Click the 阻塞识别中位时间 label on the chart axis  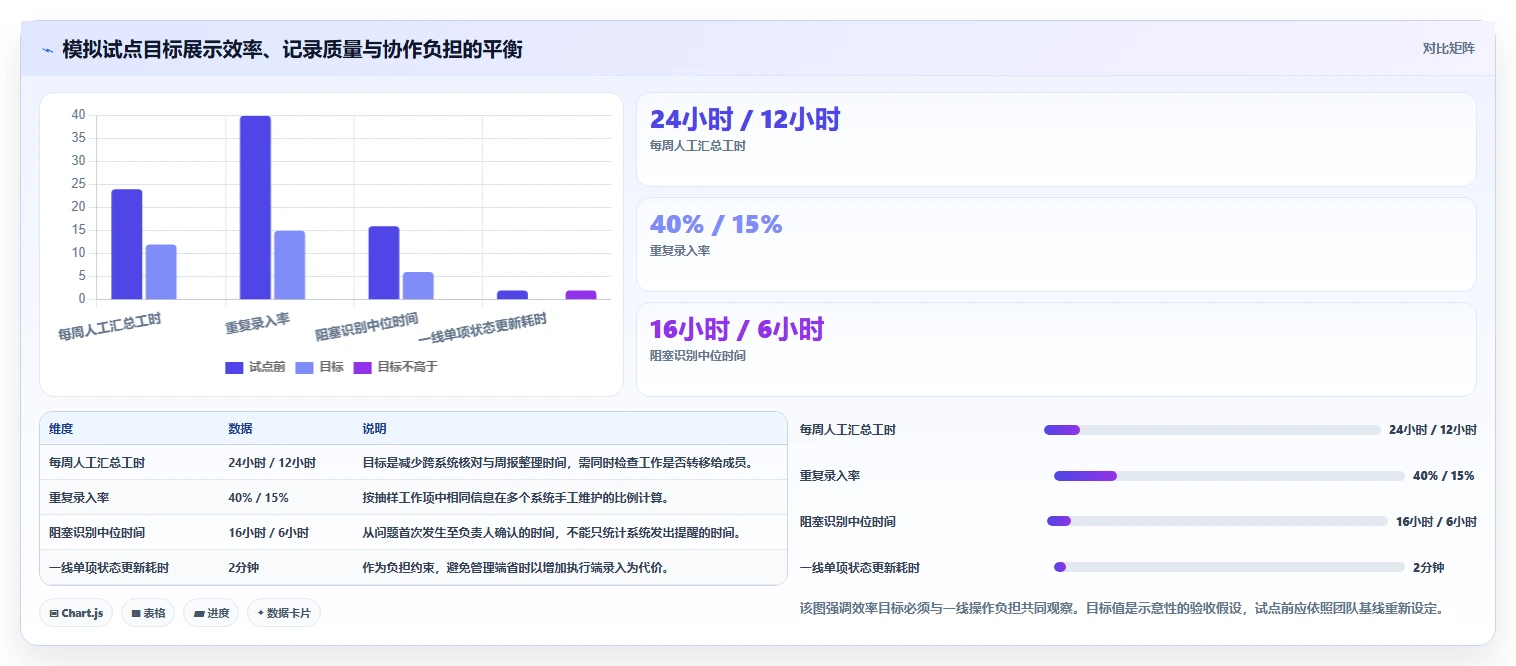tap(366, 326)
